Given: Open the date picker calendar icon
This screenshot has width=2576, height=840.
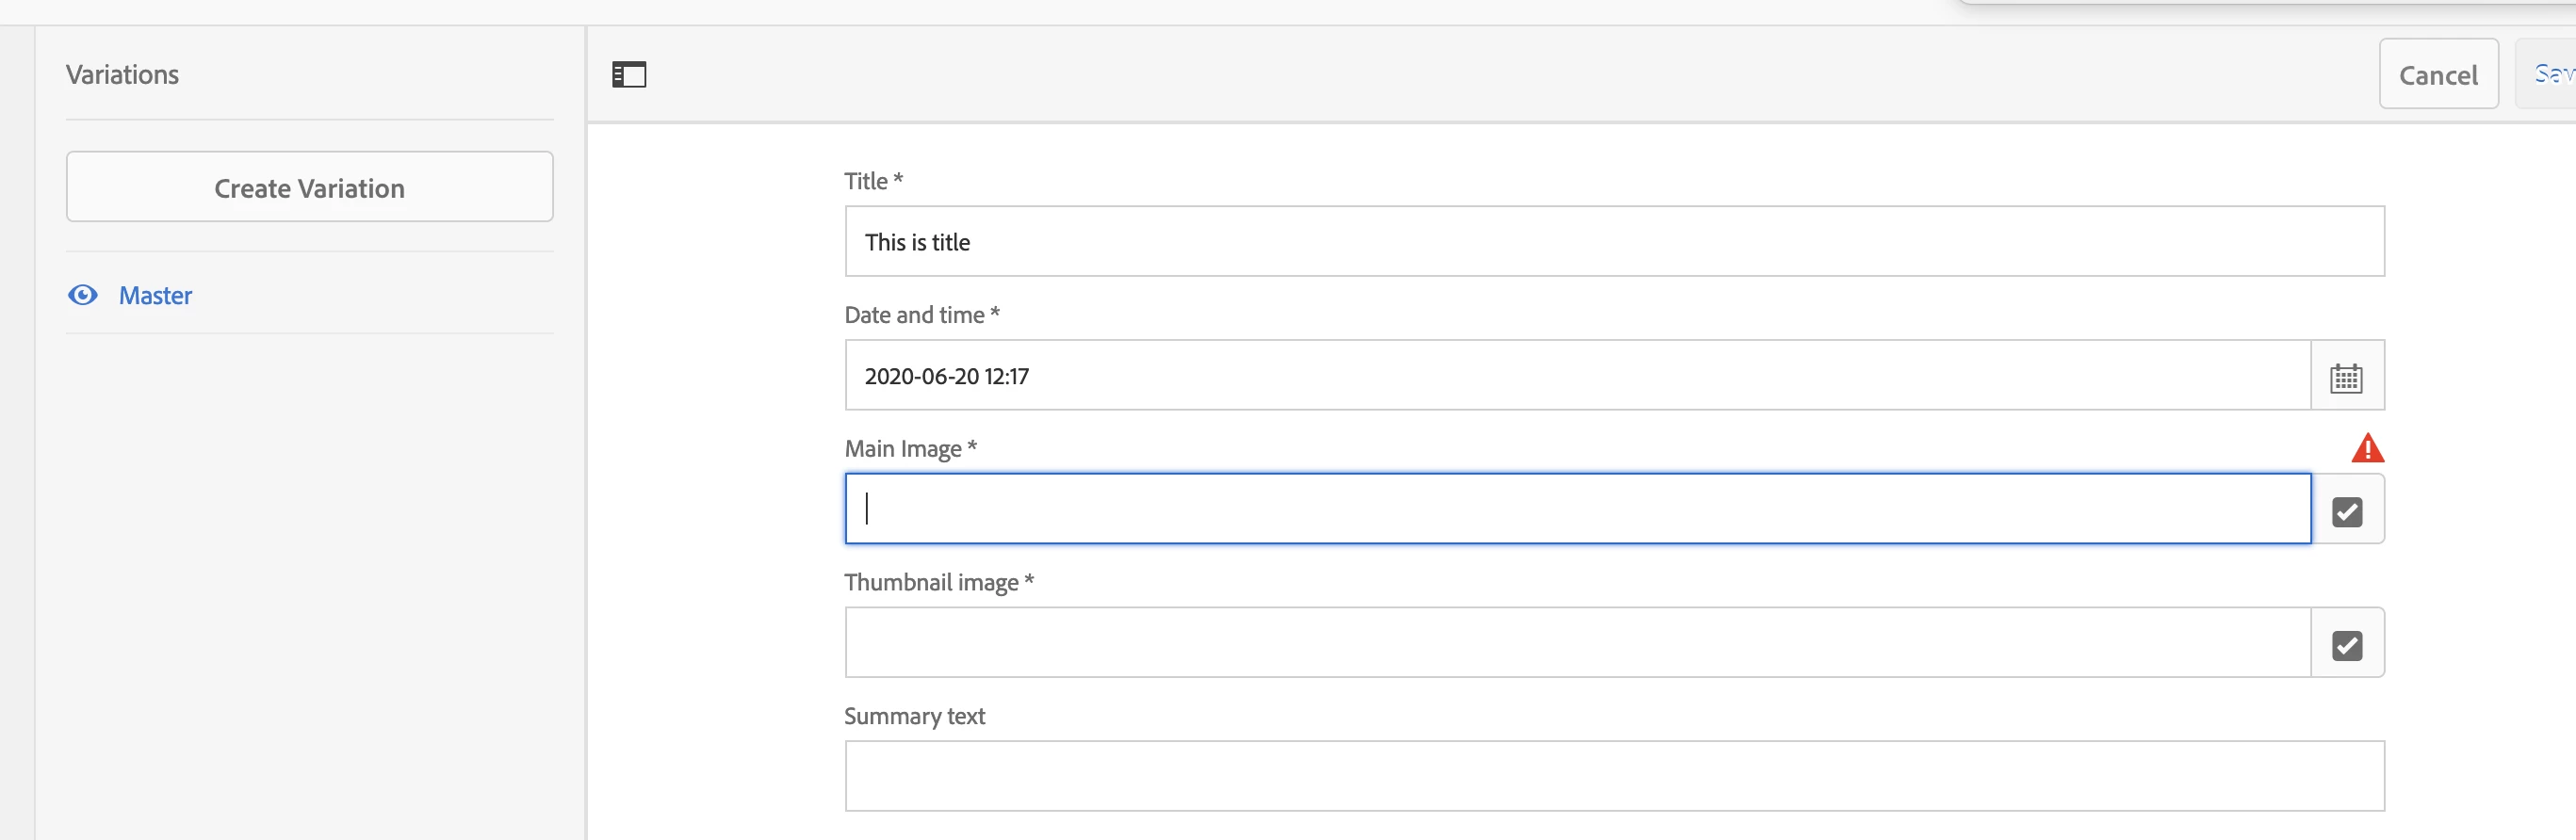Looking at the screenshot, I should pos(2346,377).
